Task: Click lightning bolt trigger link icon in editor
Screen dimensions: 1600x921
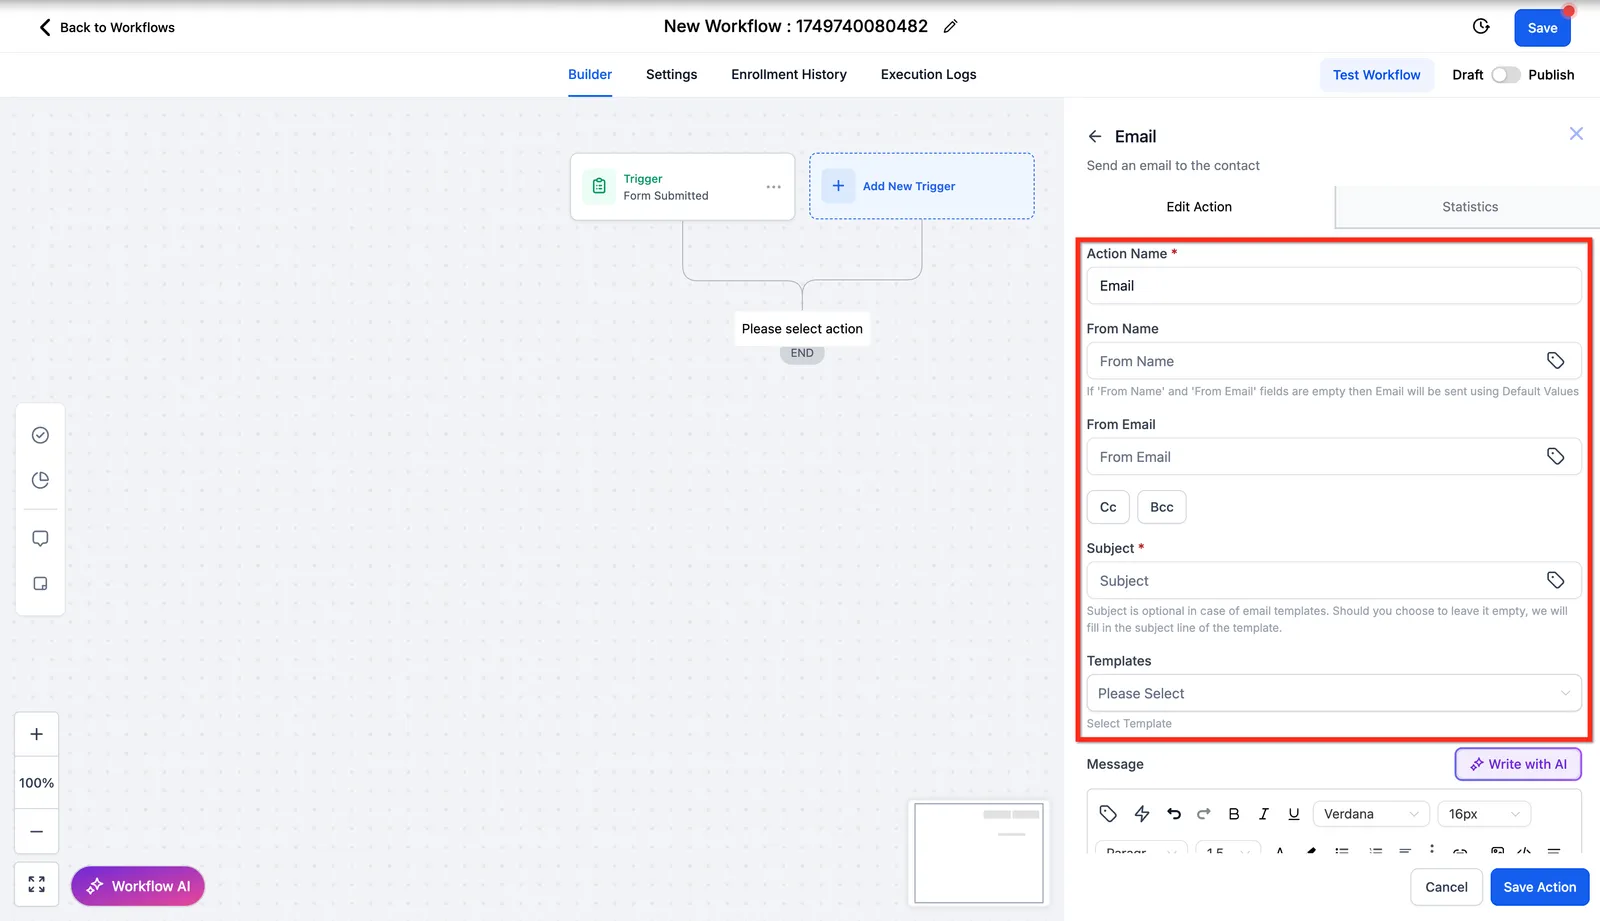Action: point(1142,814)
